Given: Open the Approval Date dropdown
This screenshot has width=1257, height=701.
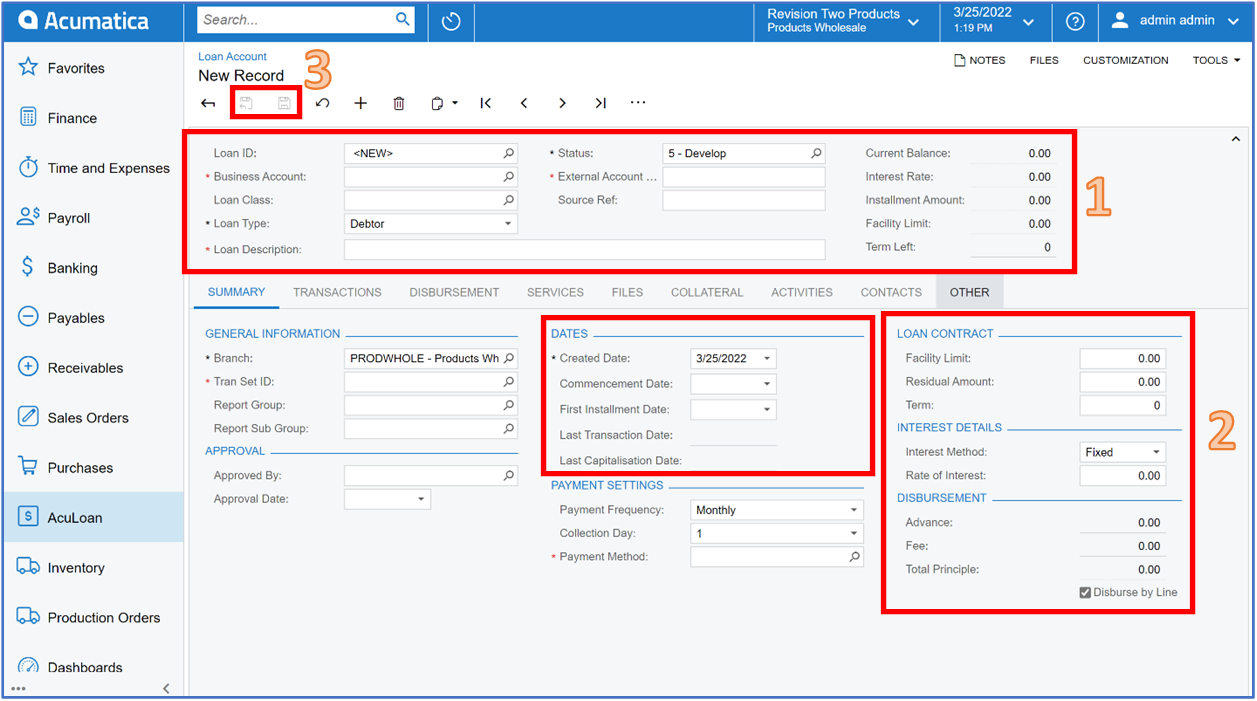Looking at the screenshot, I should click(421, 499).
